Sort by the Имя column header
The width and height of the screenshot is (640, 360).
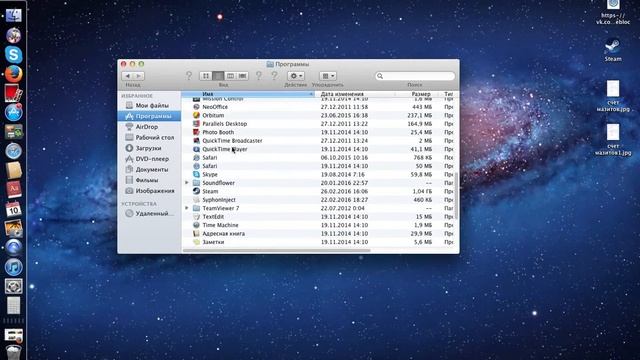pos(248,94)
